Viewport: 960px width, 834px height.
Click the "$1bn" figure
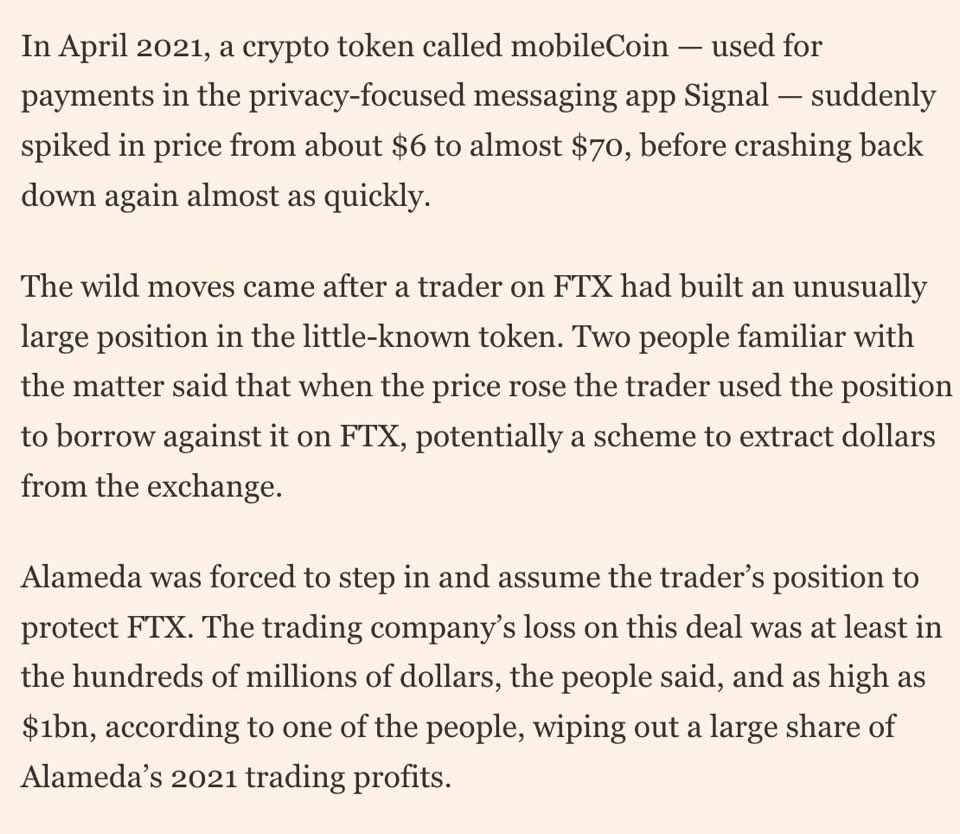(58, 727)
